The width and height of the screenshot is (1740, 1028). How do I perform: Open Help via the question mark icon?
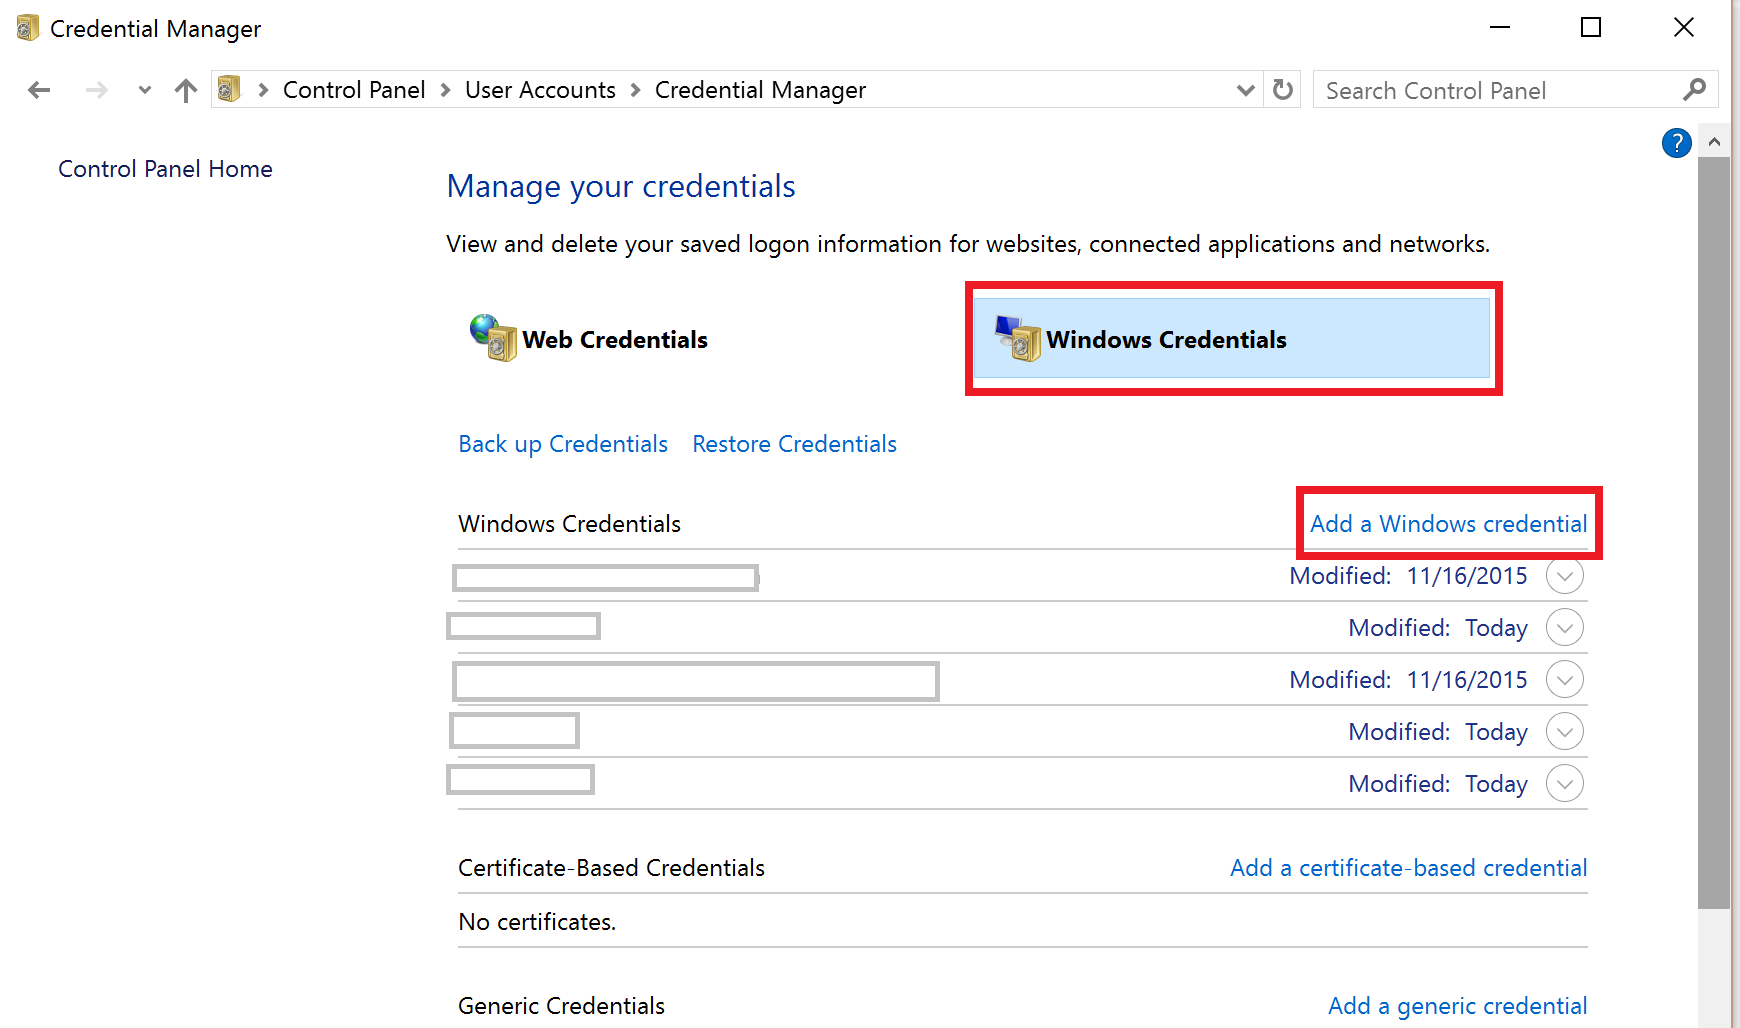[x=1676, y=143]
